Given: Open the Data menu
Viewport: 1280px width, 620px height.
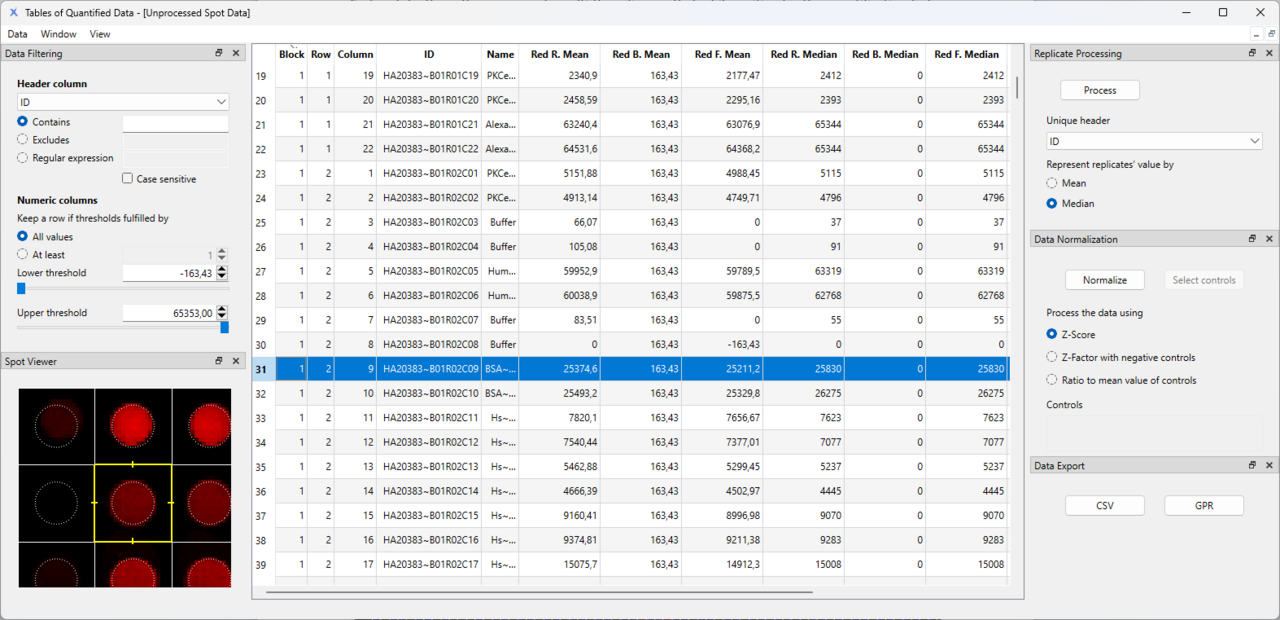Looking at the screenshot, I should (x=17, y=33).
